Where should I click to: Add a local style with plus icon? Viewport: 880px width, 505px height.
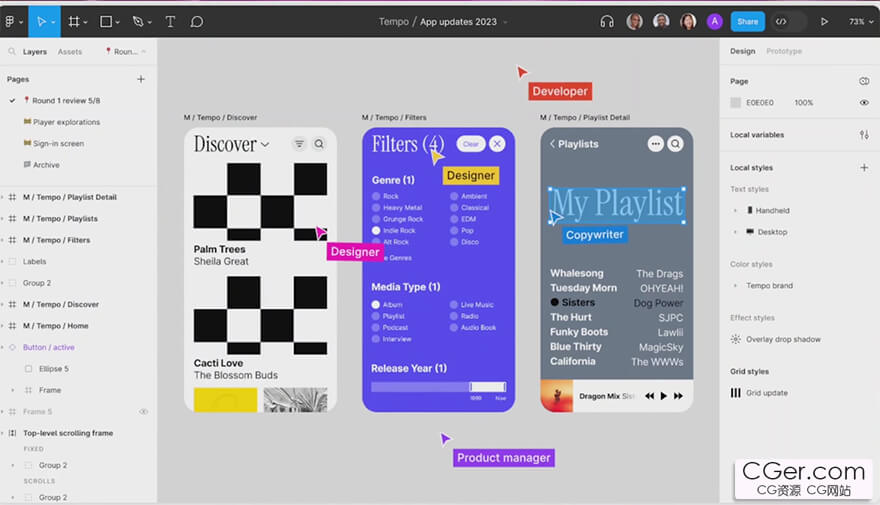coord(864,167)
